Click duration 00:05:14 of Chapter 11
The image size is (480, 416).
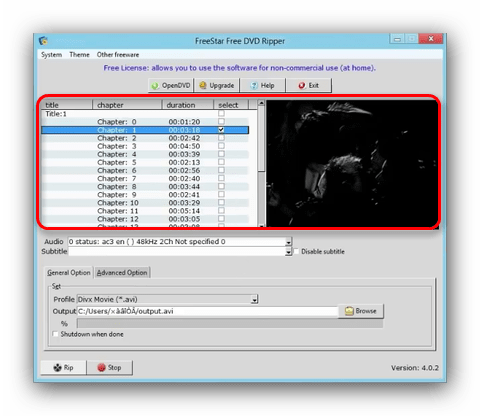(184, 211)
